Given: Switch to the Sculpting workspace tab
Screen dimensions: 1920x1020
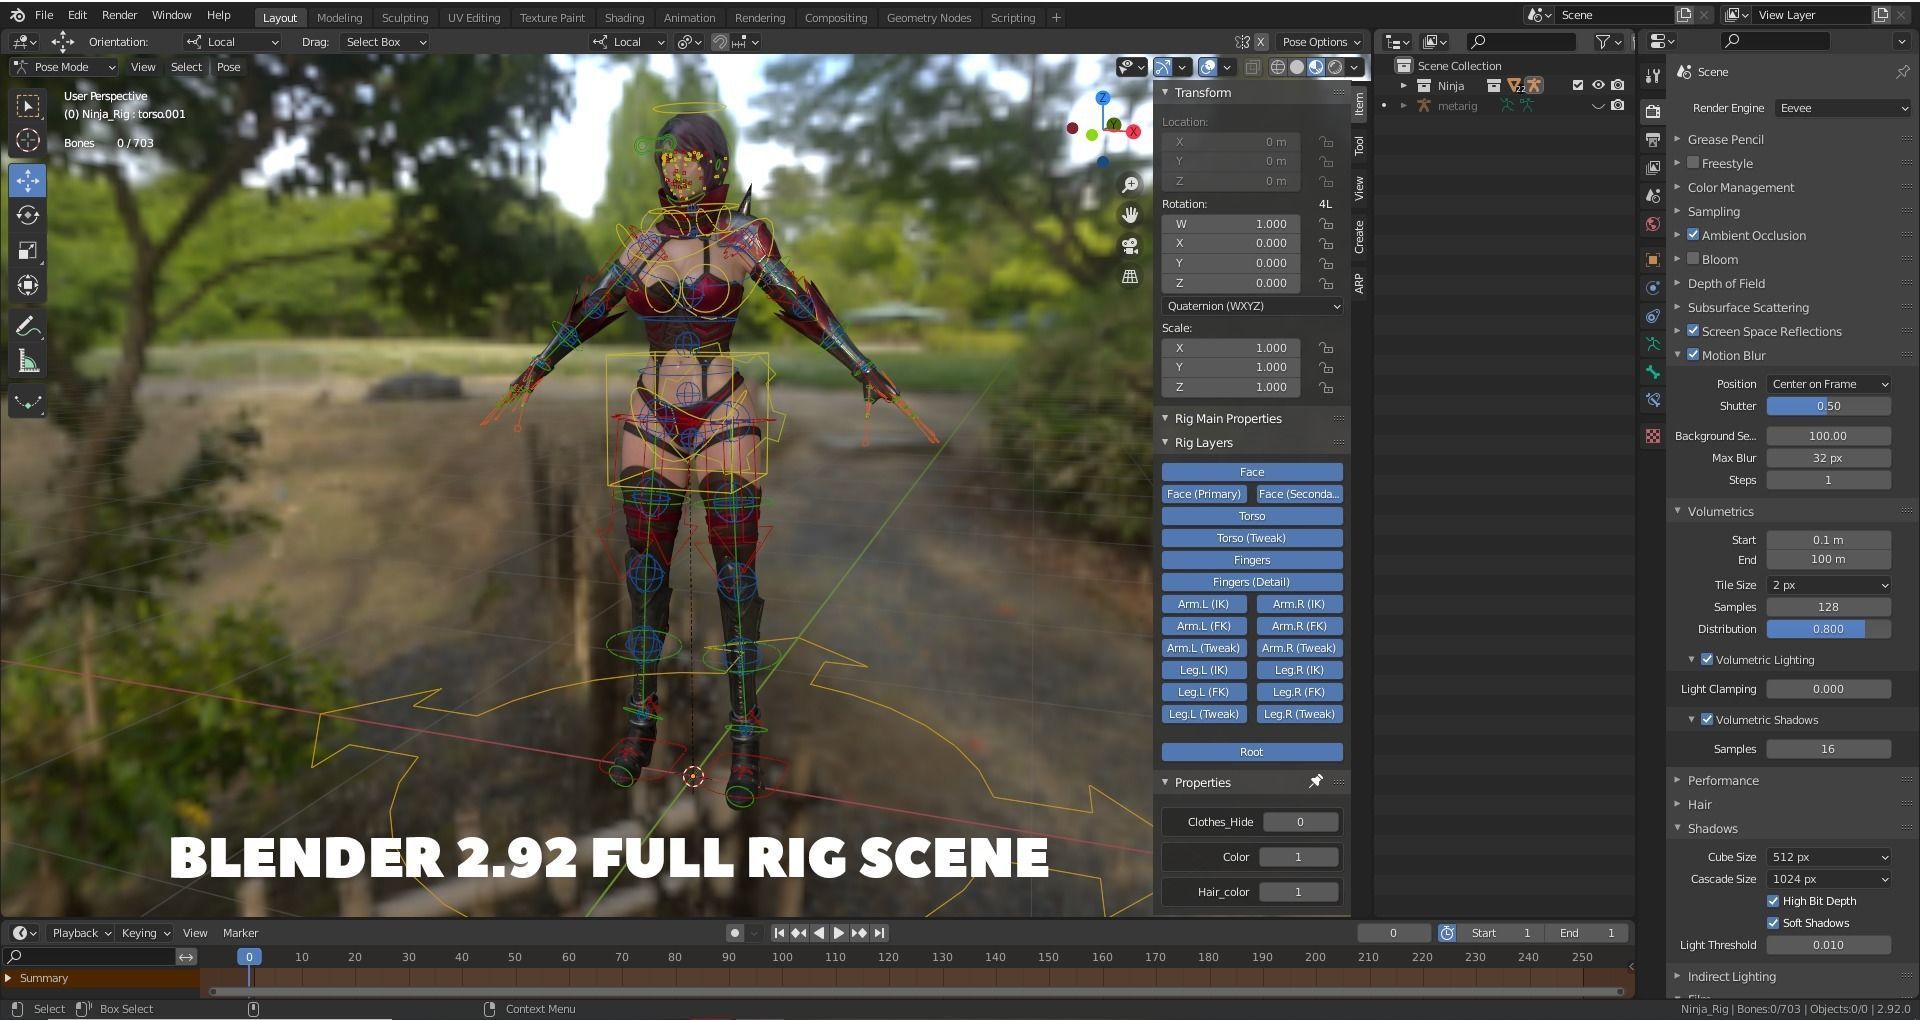Looking at the screenshot, I should click(404, 18).
